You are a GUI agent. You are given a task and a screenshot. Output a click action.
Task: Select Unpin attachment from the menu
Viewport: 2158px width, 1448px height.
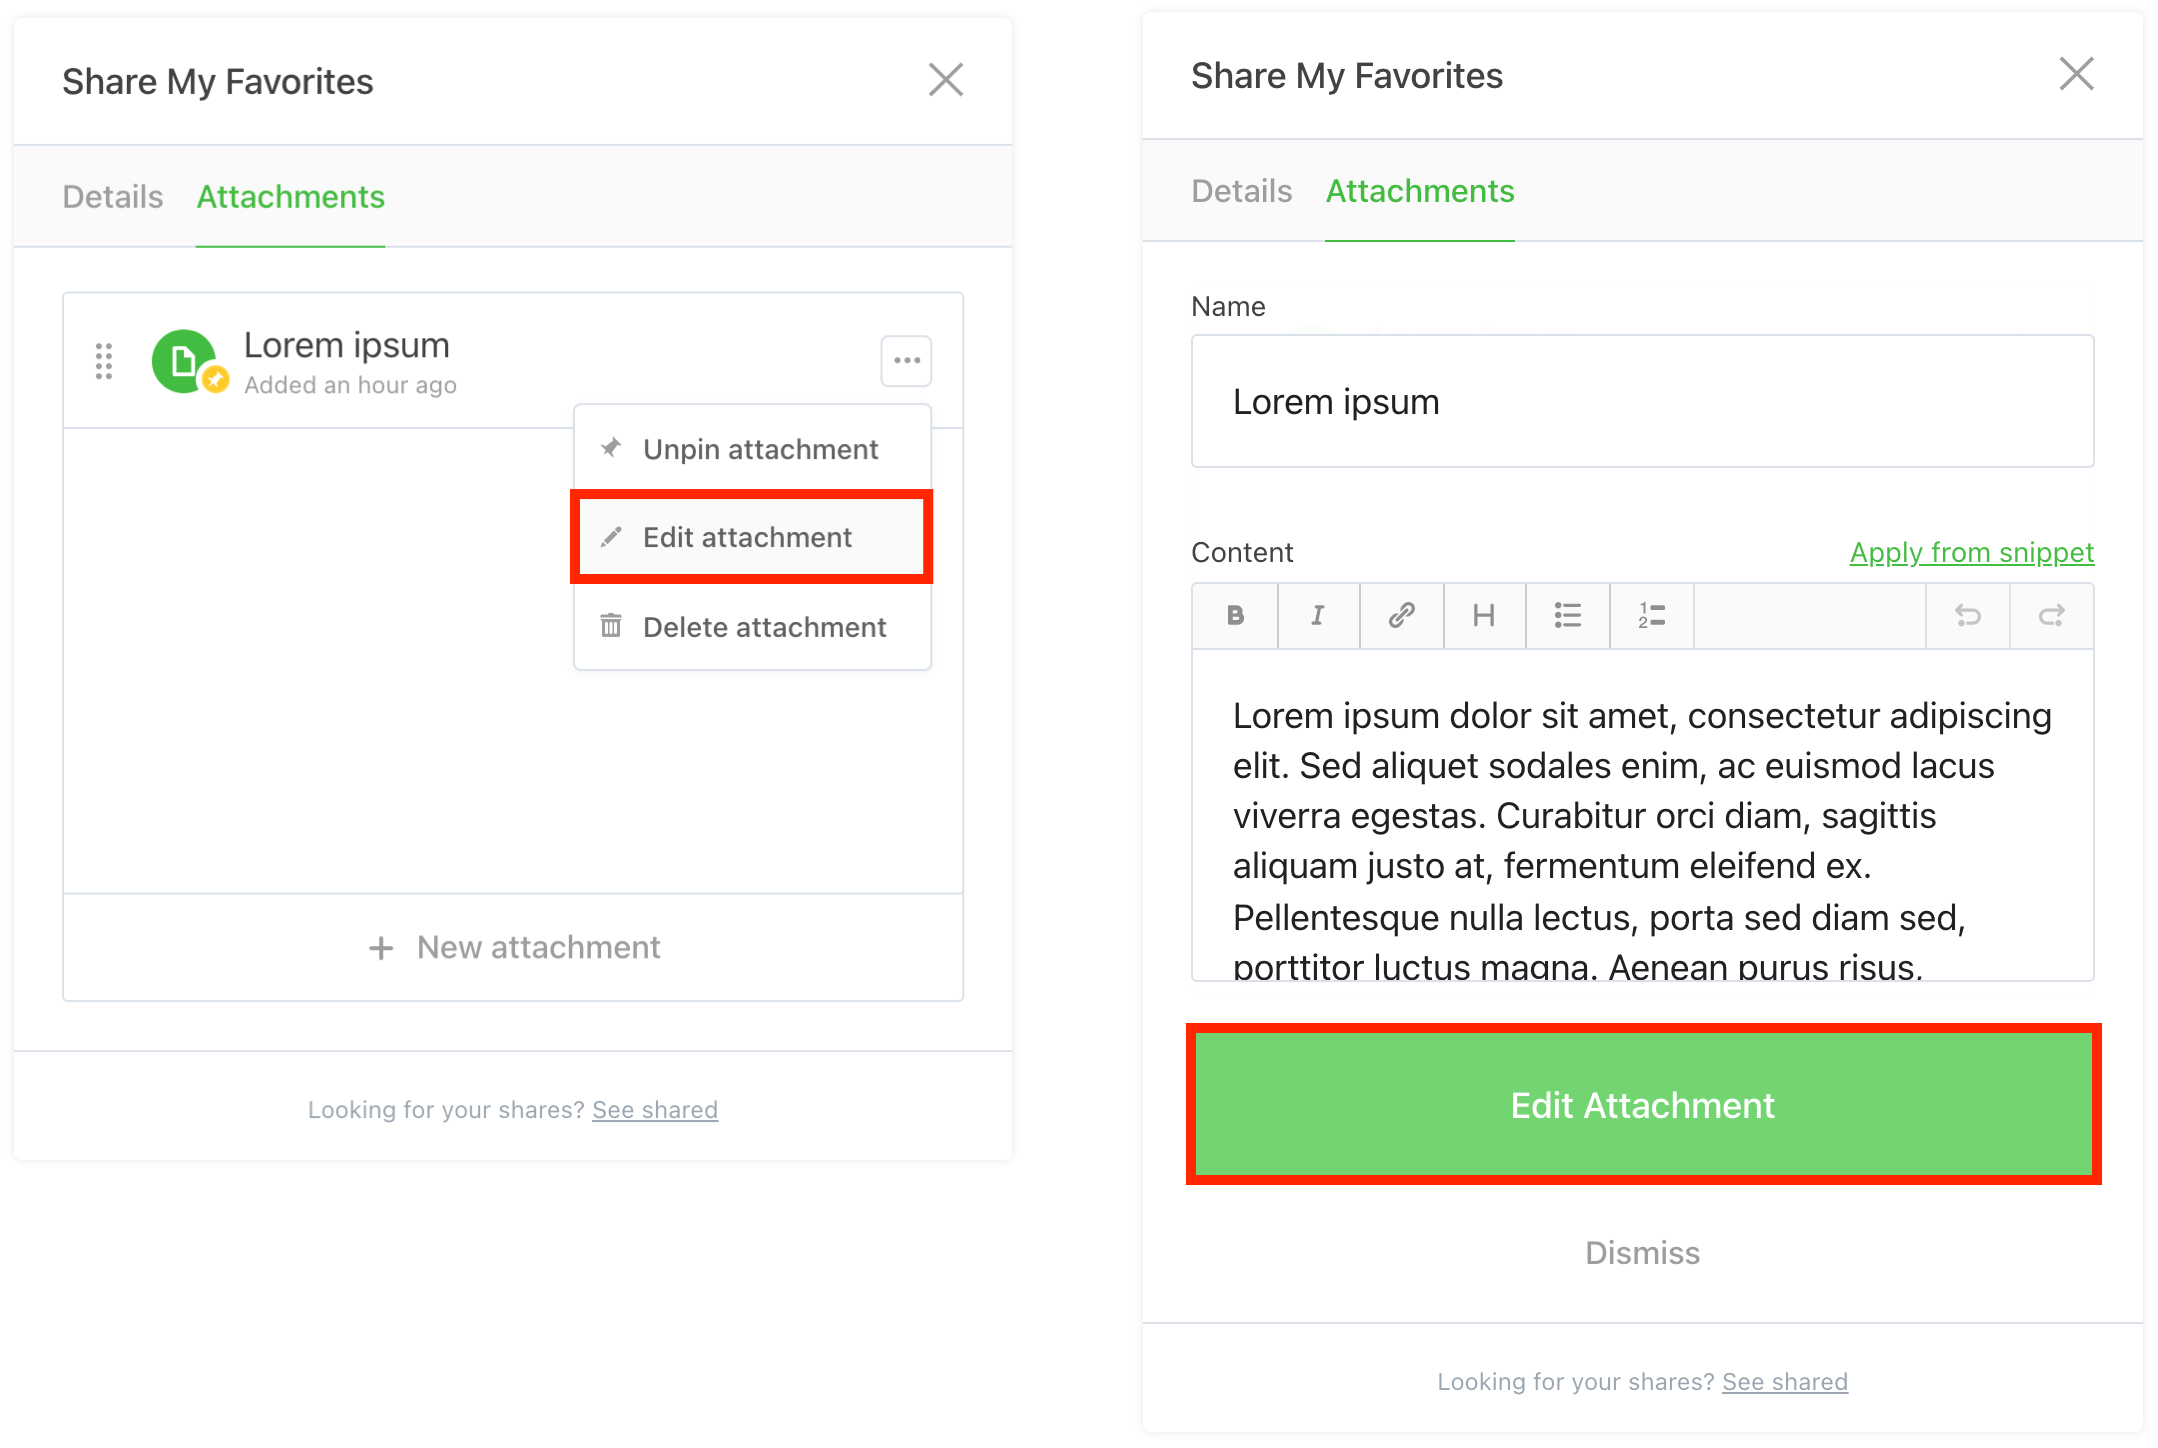760,450
